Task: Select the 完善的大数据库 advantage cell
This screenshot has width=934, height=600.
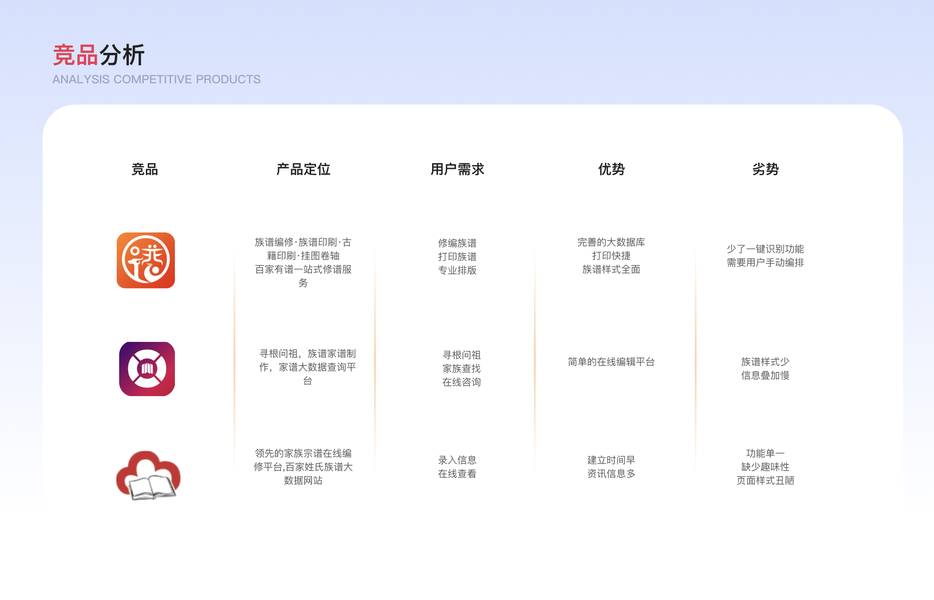Action: 611,256
